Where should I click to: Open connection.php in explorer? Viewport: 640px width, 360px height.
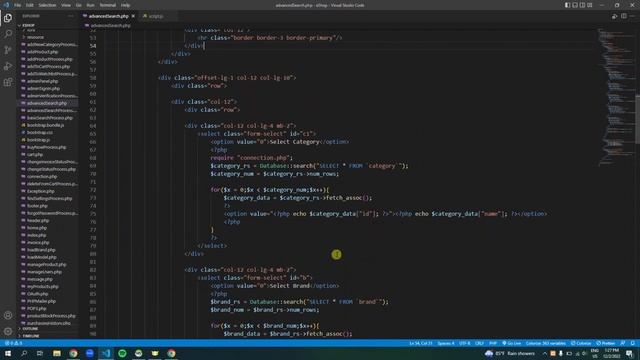42,177
